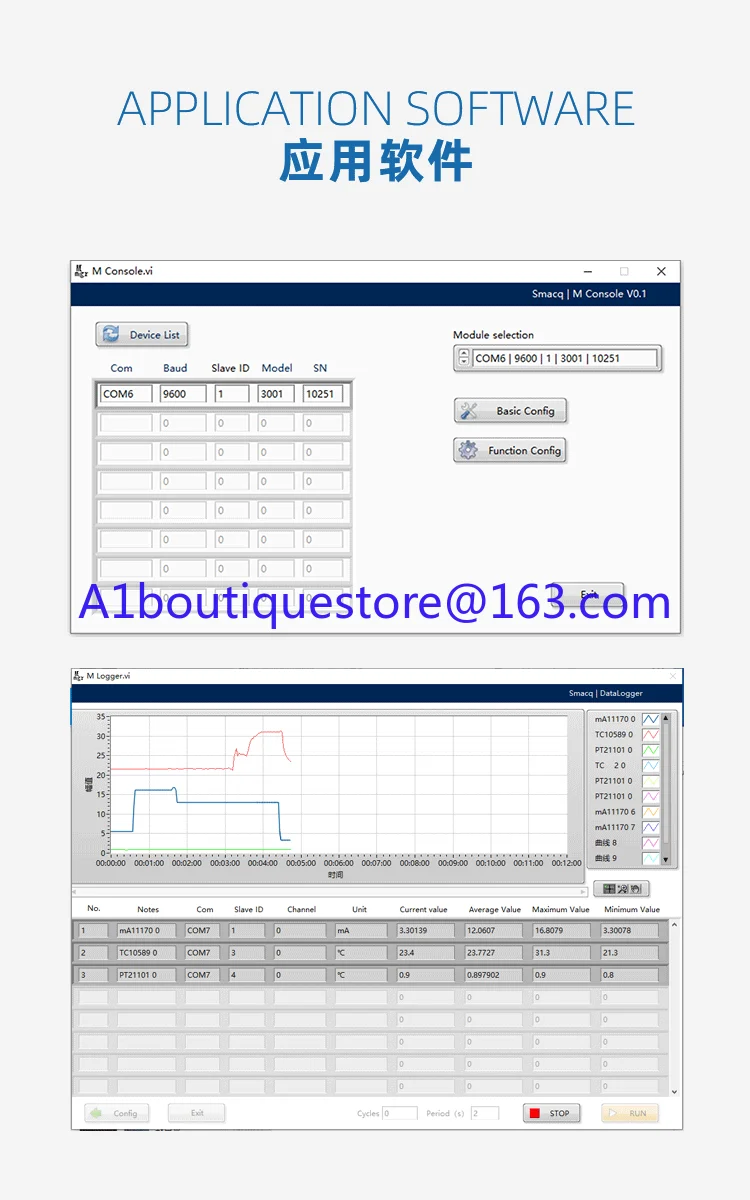Click the Function Config button

pos(510,451)
